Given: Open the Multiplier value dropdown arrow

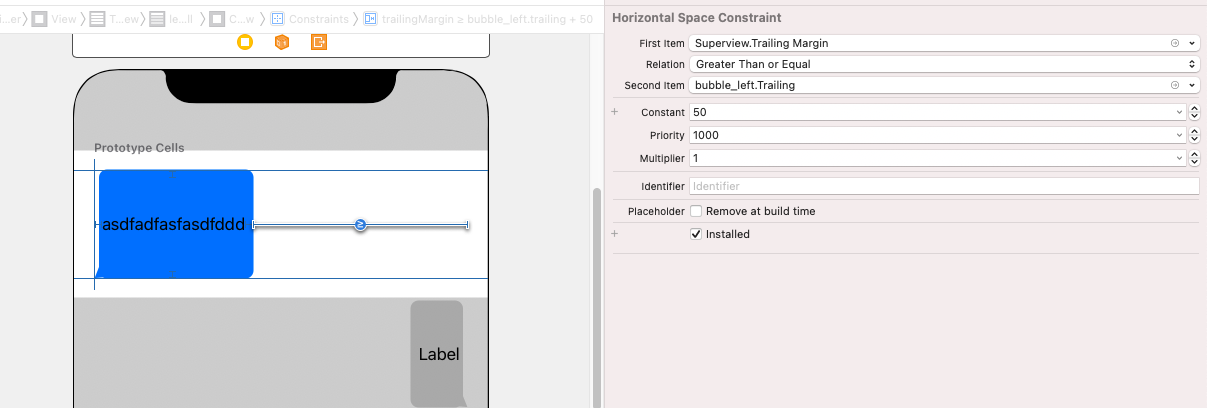Looking at the screenshot, I should tap(1181, 158).
